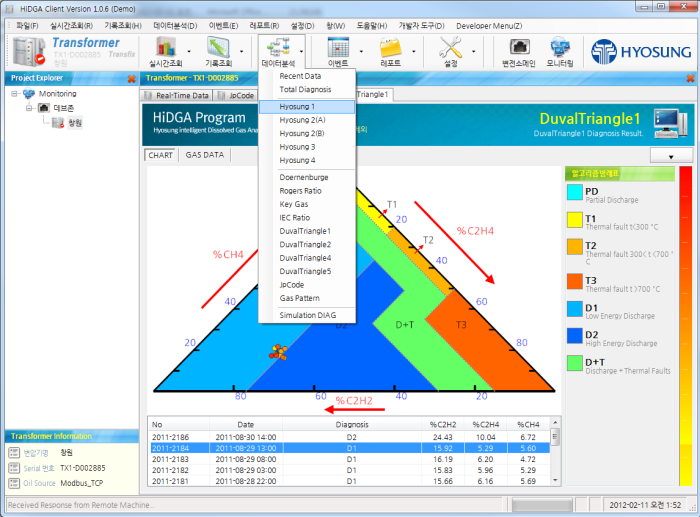Click the 데이터분석 data analysis icon
700x517 pixels.
[278, 46]
